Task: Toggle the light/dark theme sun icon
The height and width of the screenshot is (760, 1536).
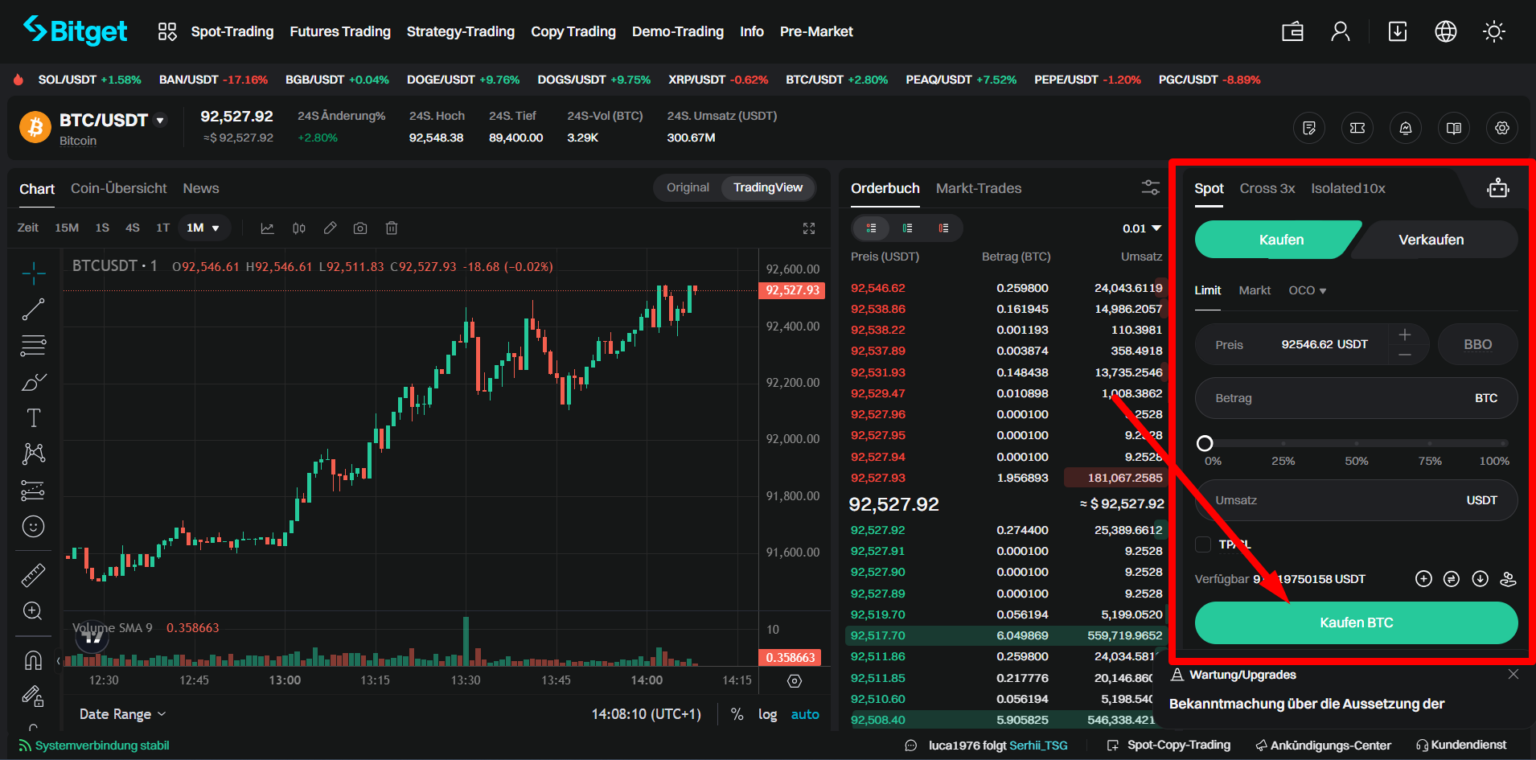Action: [1494, 31]
